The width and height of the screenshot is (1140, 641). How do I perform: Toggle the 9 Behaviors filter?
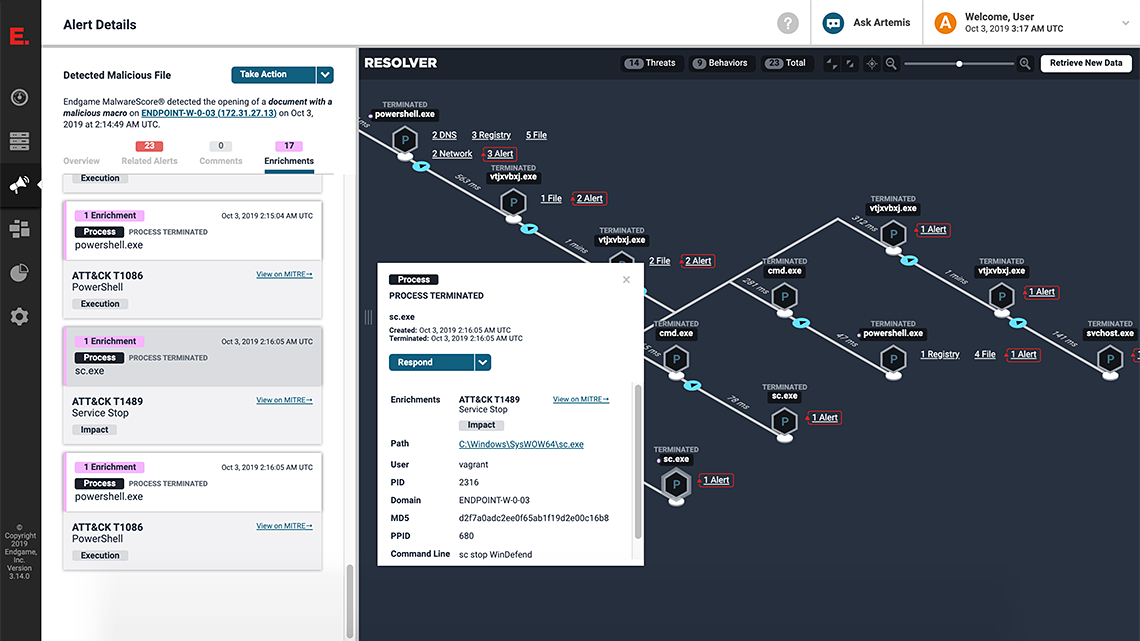point(719,63)
